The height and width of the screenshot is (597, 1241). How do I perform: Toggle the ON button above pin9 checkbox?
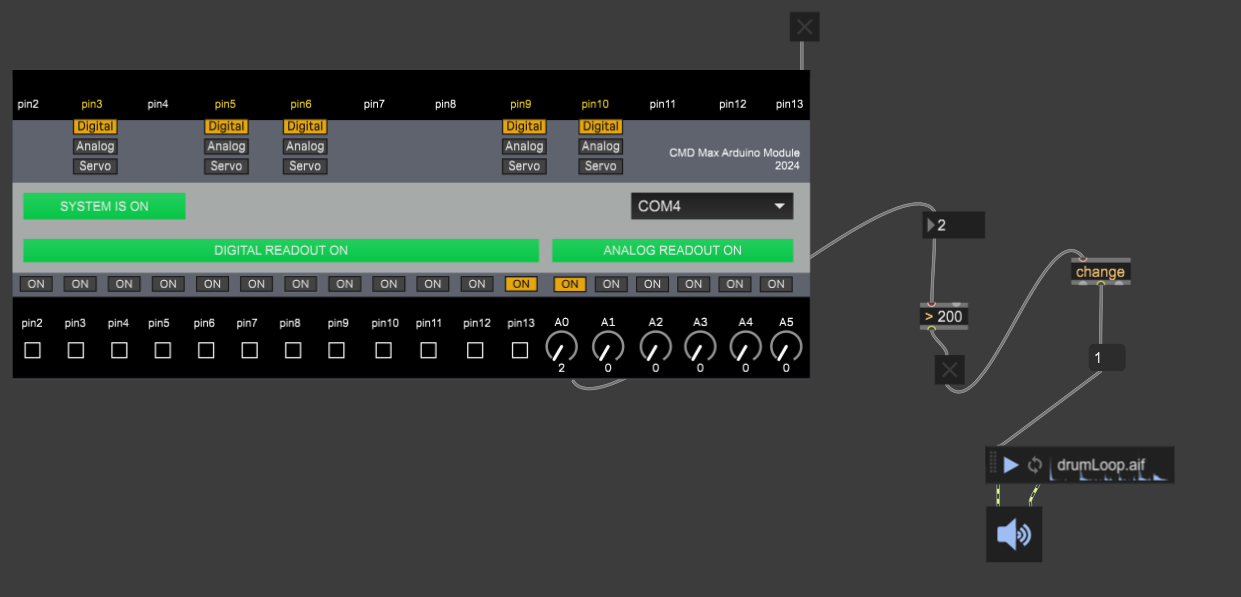pyautogui.click(x=344, y=284)
